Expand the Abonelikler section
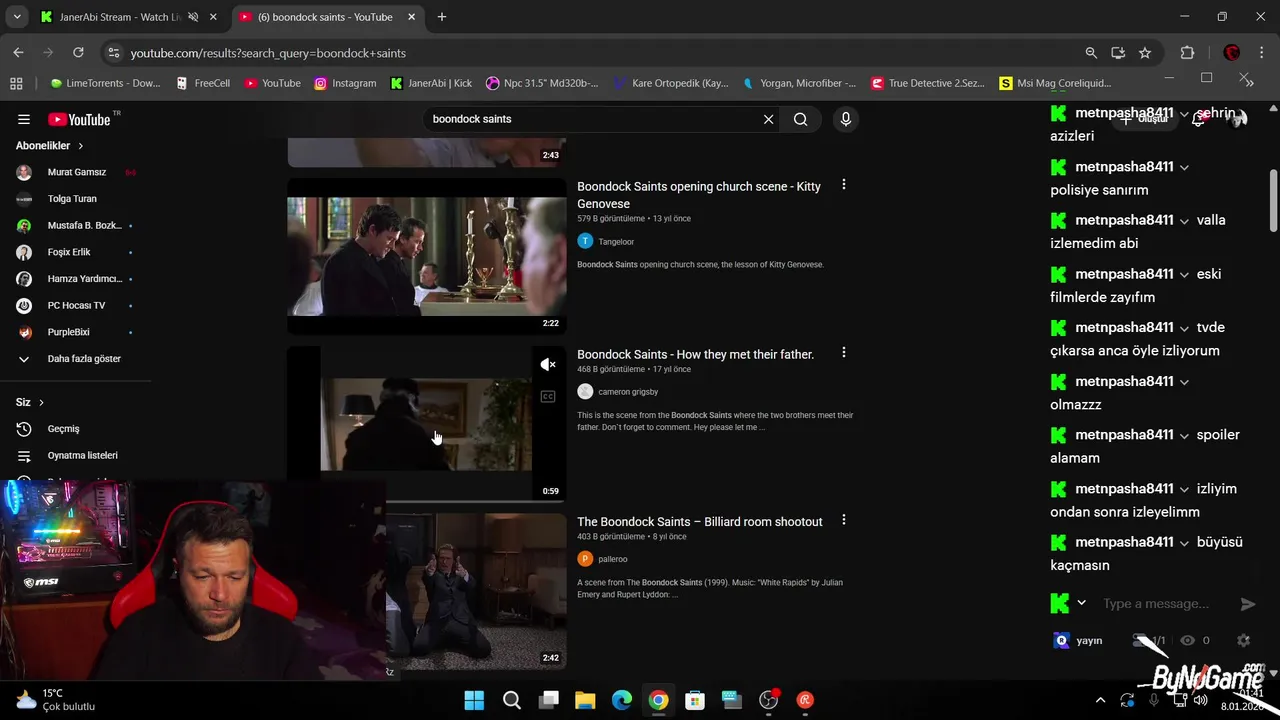The height and width of the screenshot is (720, 1280). (49, 146)
